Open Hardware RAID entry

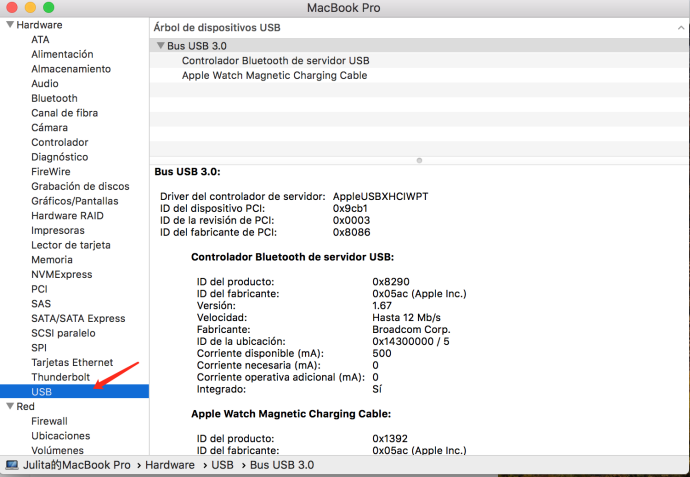[67, 216]
